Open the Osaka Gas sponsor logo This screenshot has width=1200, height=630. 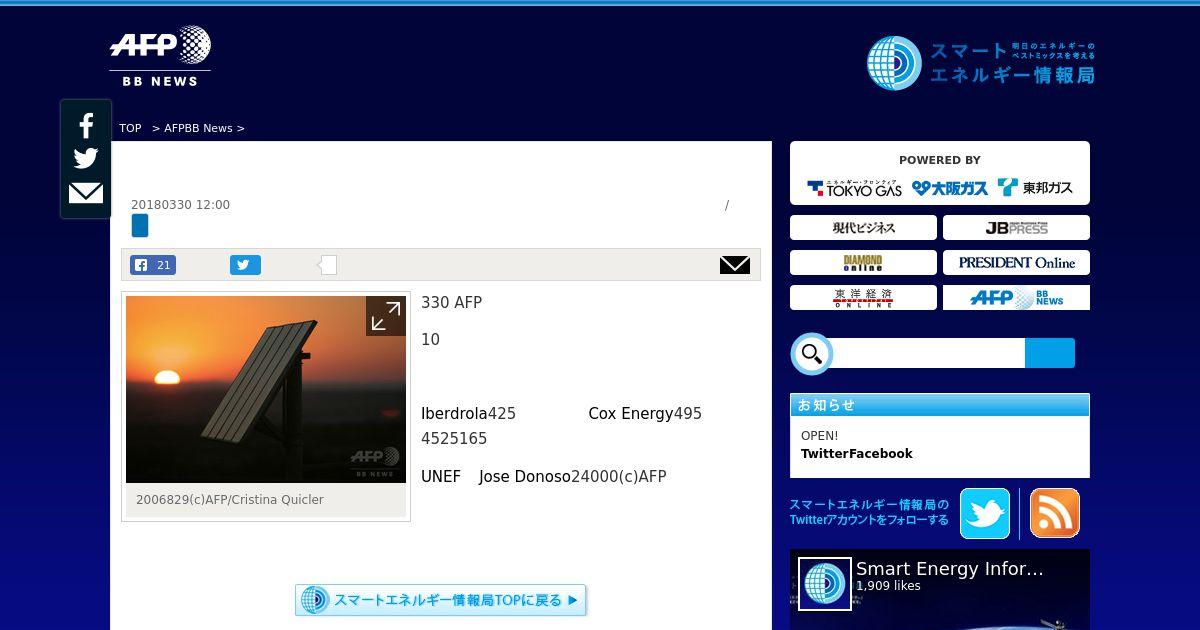950,188
